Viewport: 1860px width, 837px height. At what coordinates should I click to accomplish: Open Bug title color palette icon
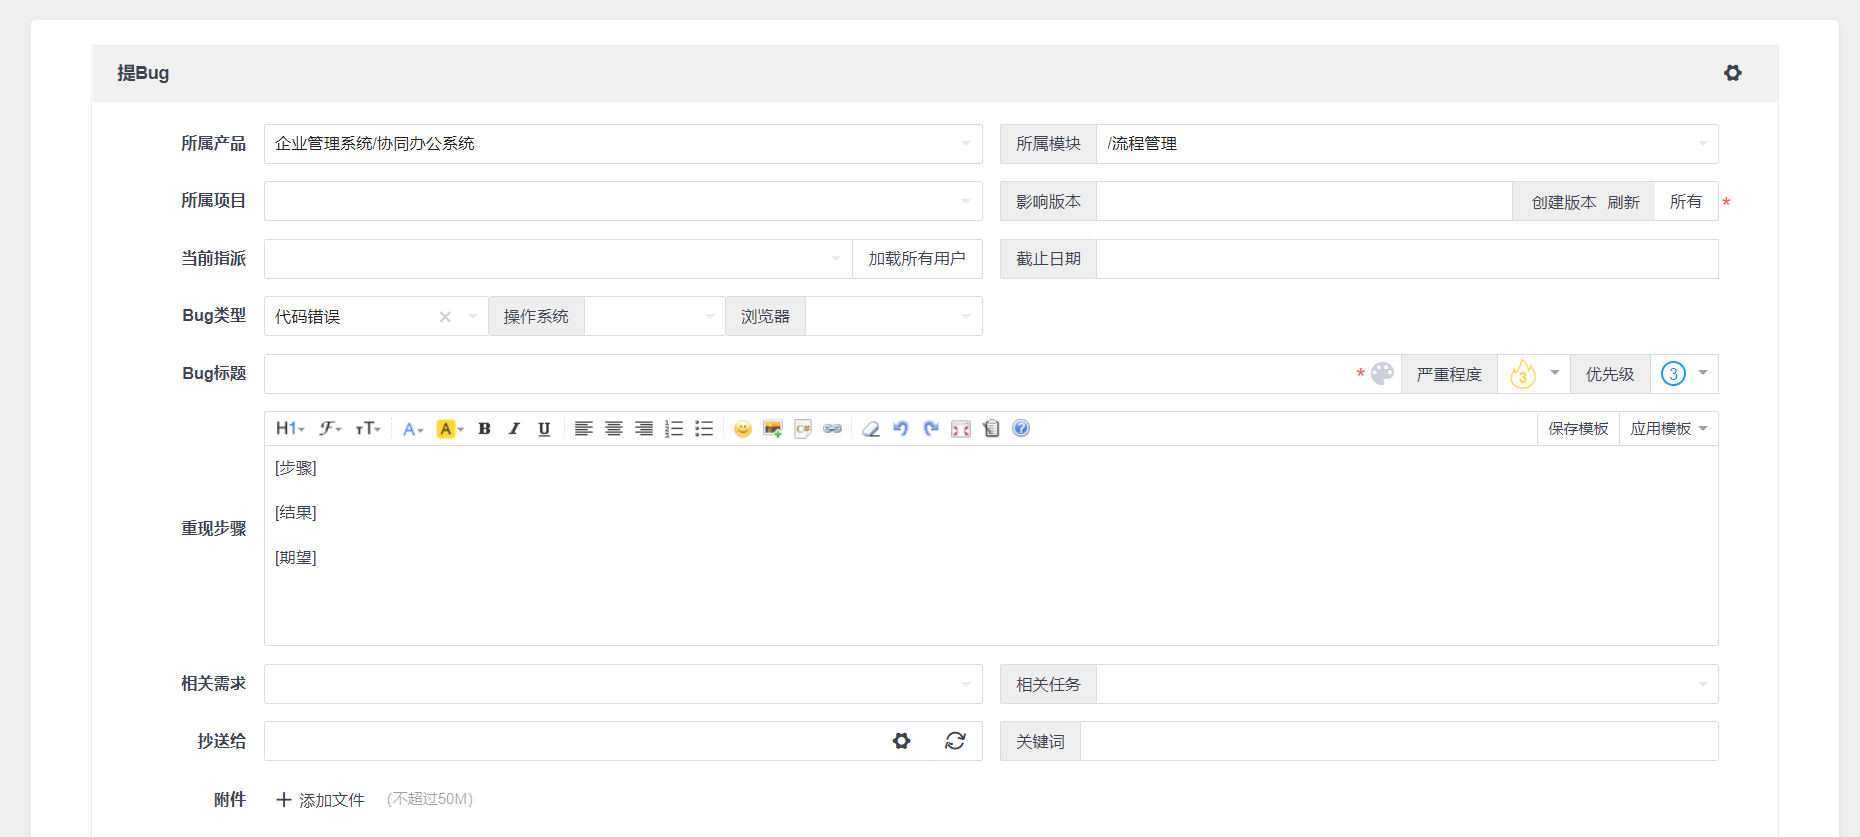pos(1382,373)
